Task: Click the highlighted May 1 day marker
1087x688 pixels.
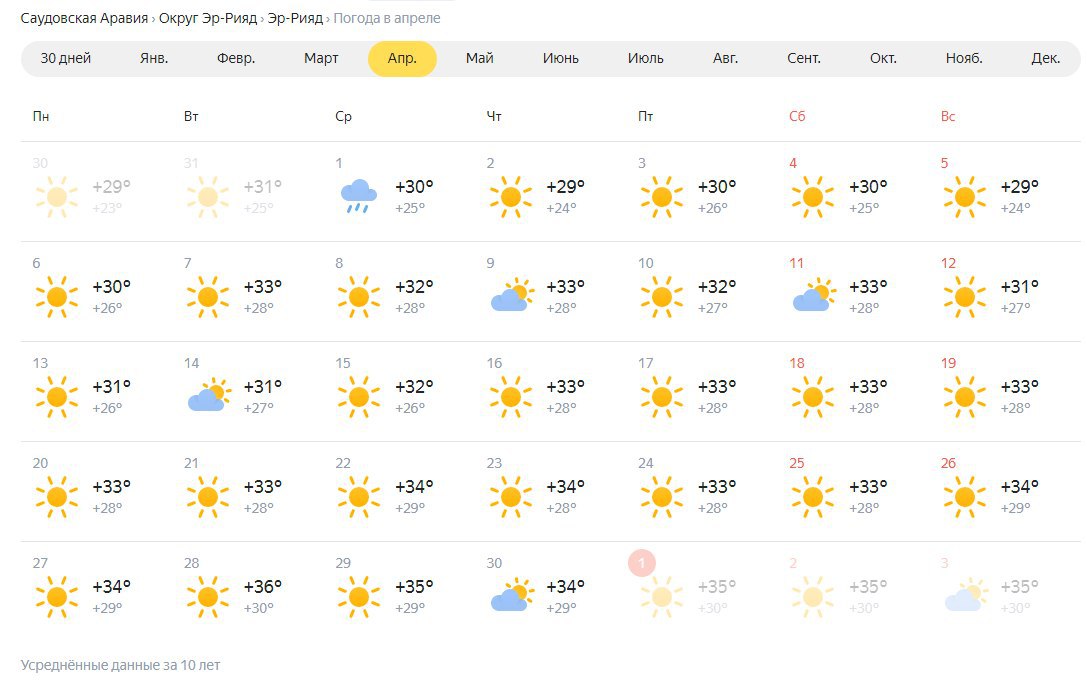Action: (x=642, y=562)
